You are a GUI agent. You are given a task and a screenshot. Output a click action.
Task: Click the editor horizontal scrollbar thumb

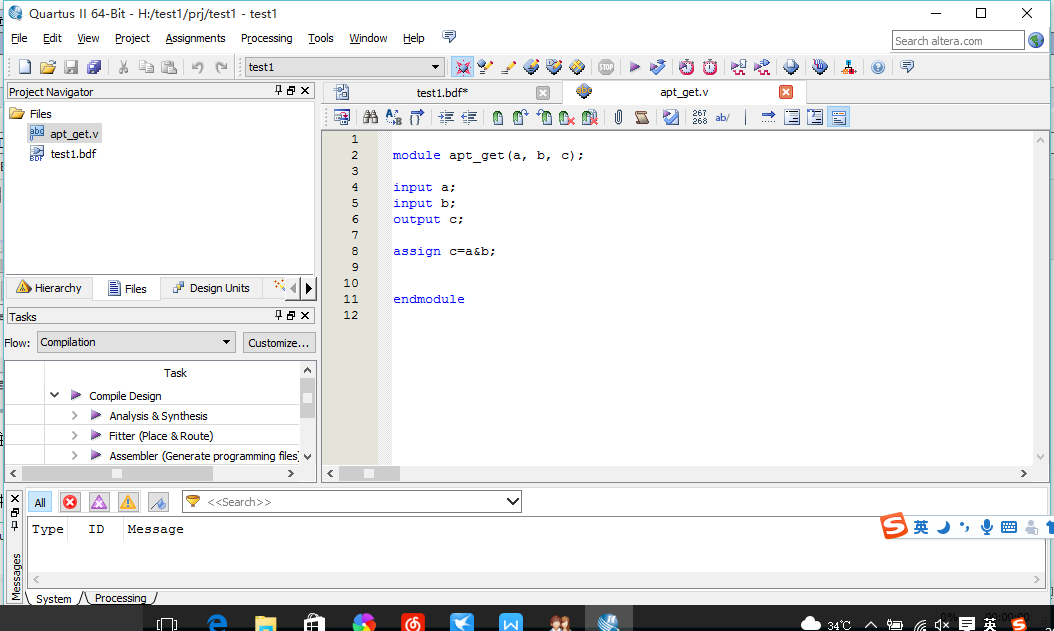point(369,473)
